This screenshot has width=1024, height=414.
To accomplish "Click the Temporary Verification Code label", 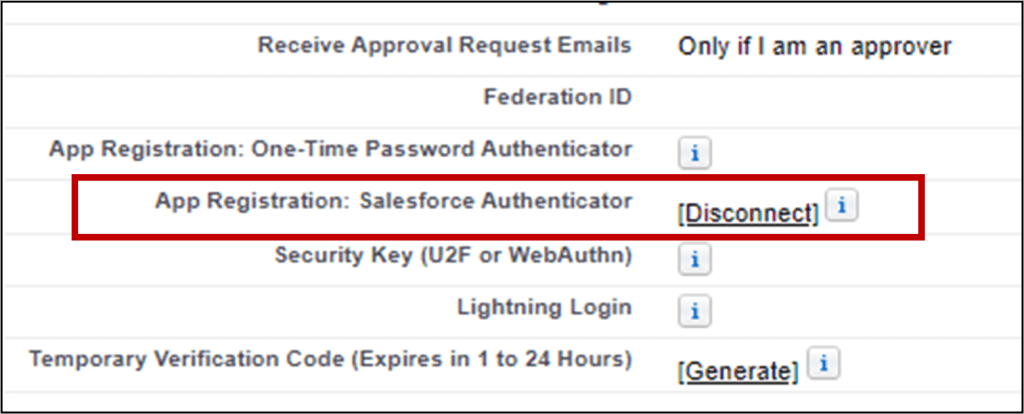I will point(330,359).
